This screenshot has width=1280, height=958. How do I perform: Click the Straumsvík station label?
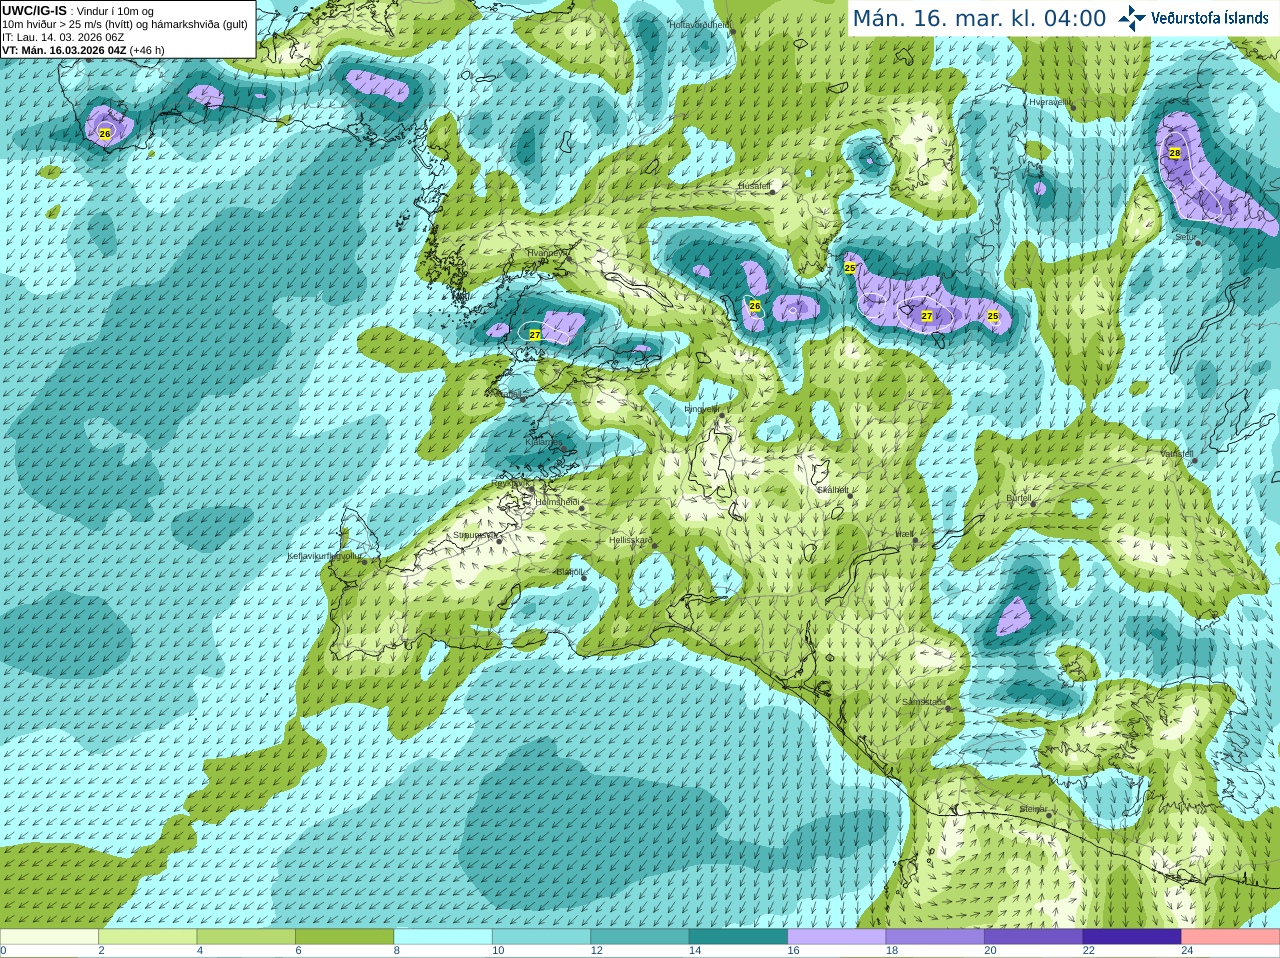(x=475, y=535)
